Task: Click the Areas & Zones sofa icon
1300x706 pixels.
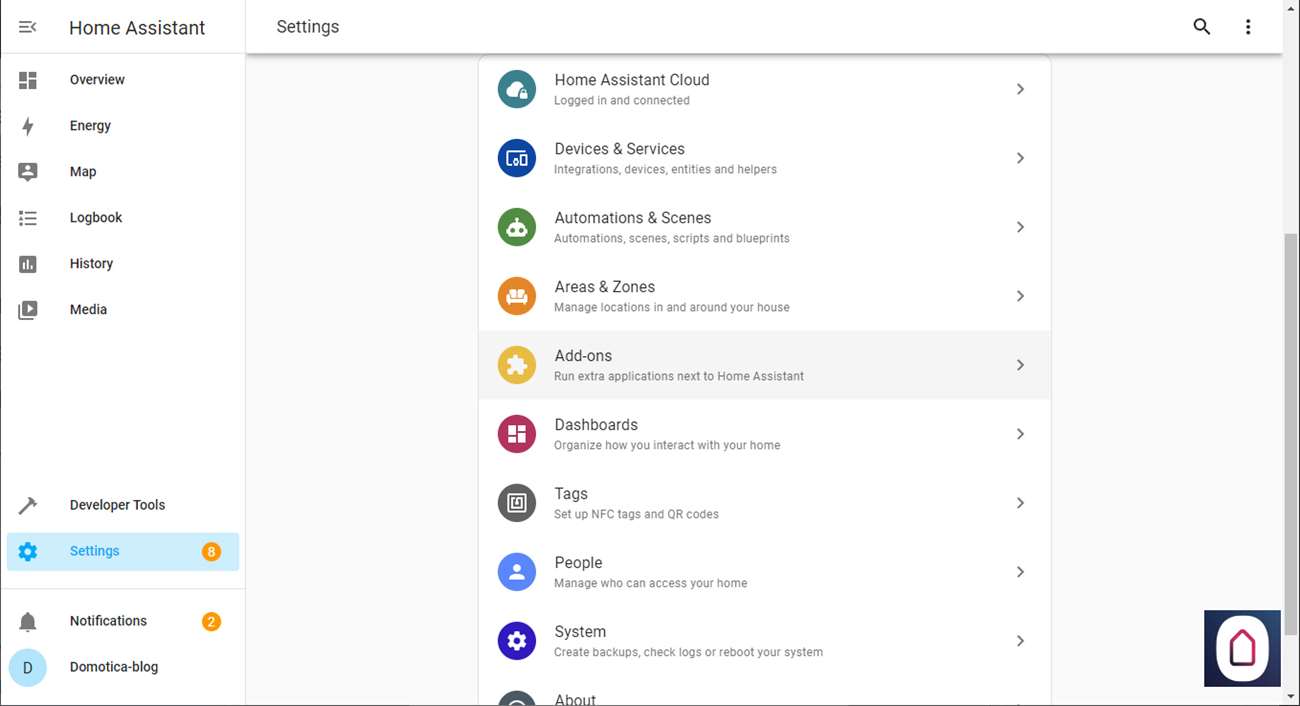Action: click(x=517, y=296)
